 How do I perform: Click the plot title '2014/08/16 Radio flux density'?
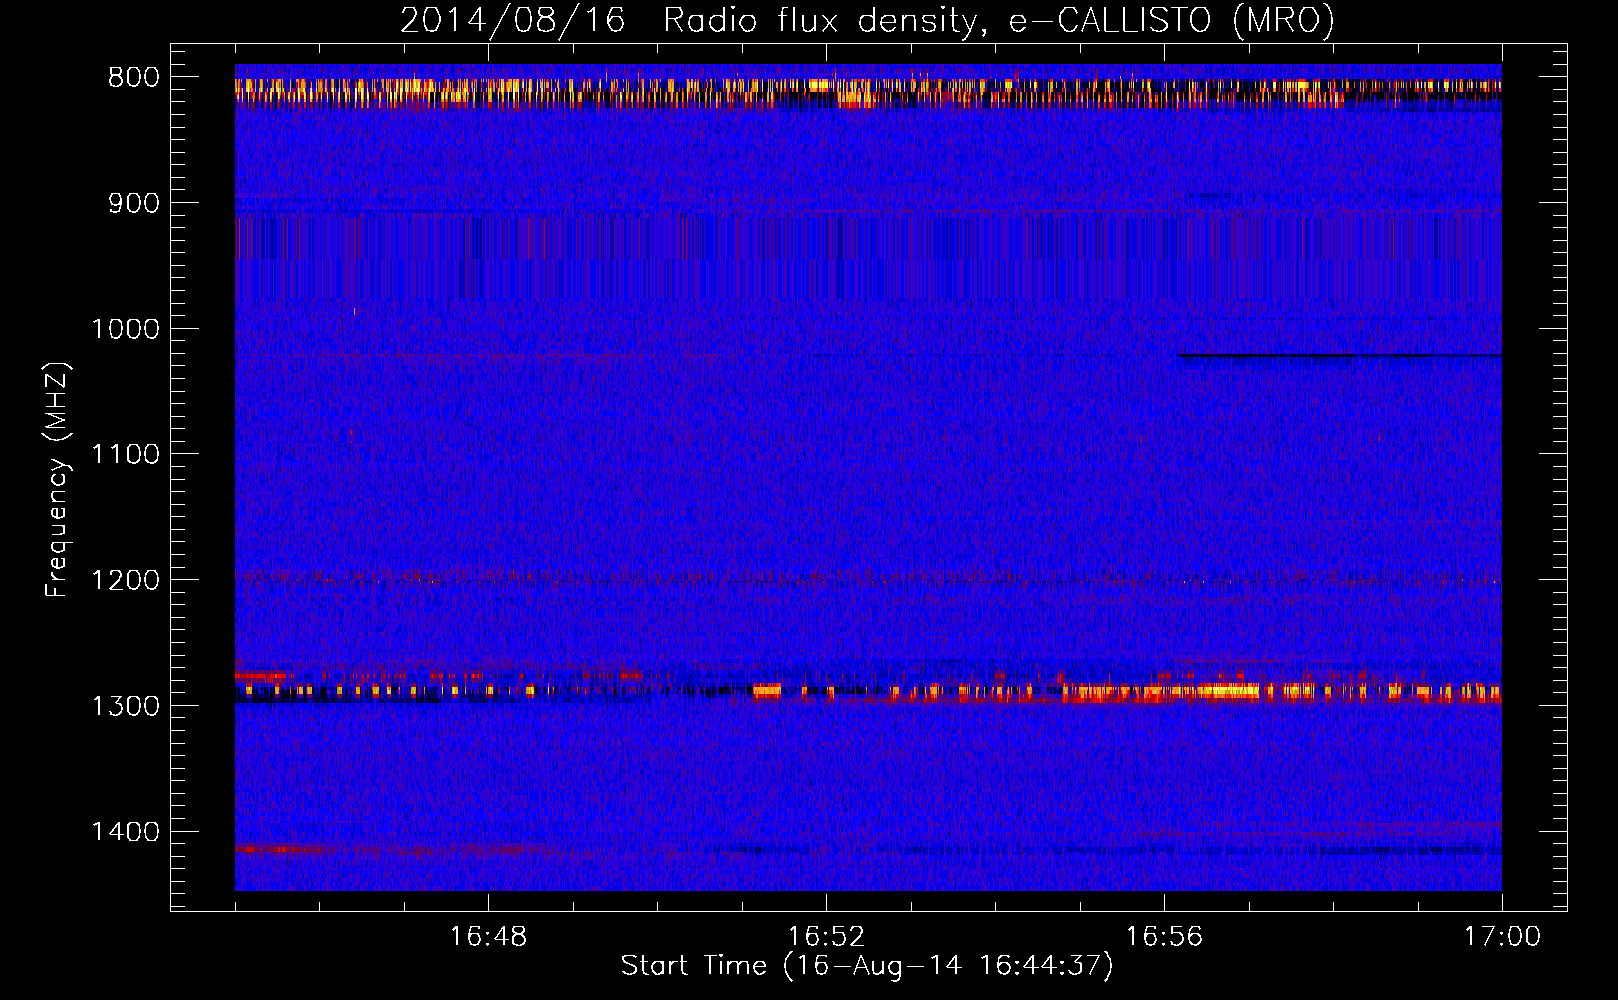pos(867,20)
